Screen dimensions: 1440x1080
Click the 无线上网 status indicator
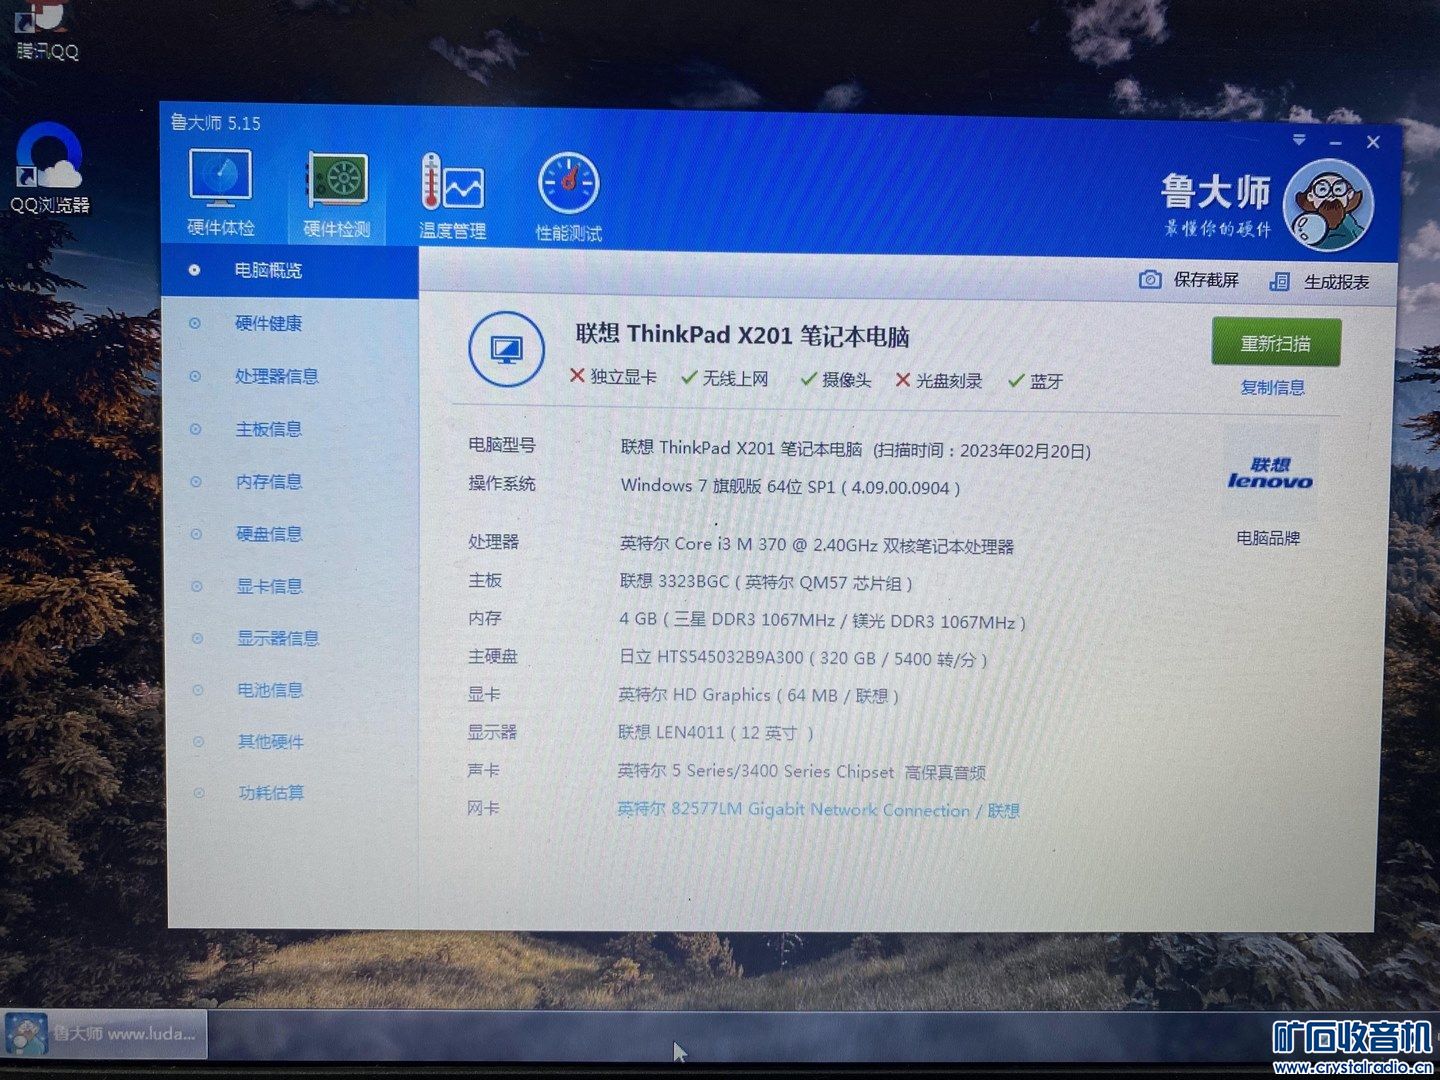click(725, 378)
